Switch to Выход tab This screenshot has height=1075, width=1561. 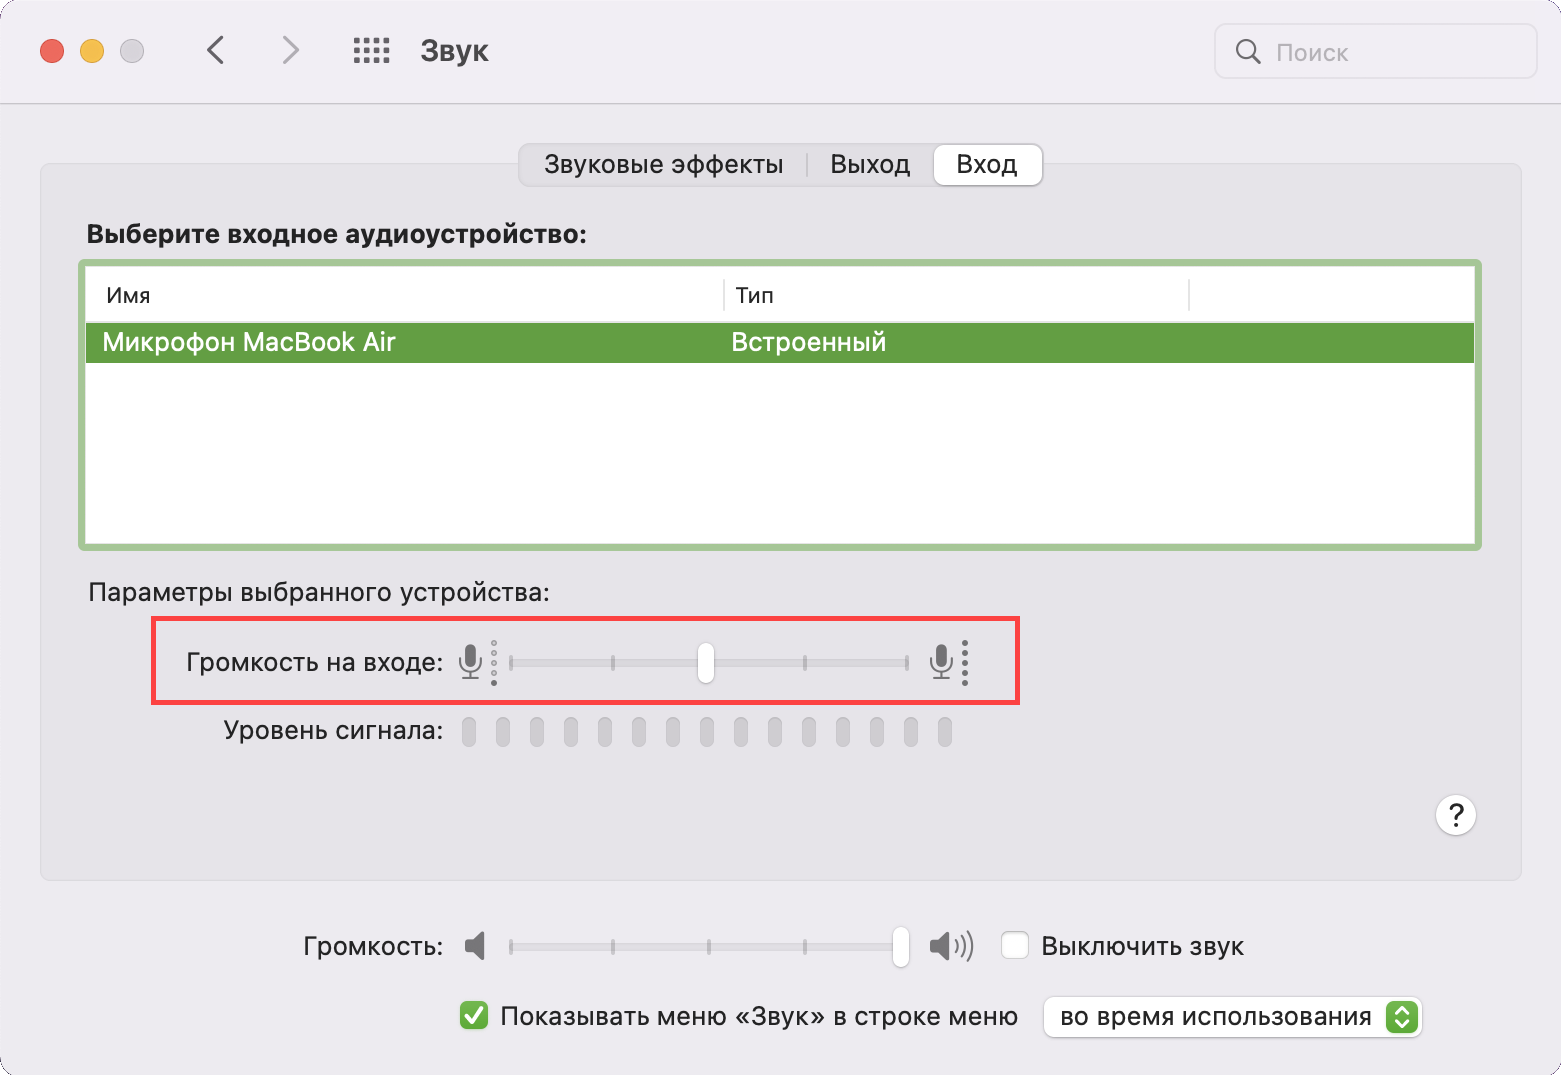tap(870, 164)
